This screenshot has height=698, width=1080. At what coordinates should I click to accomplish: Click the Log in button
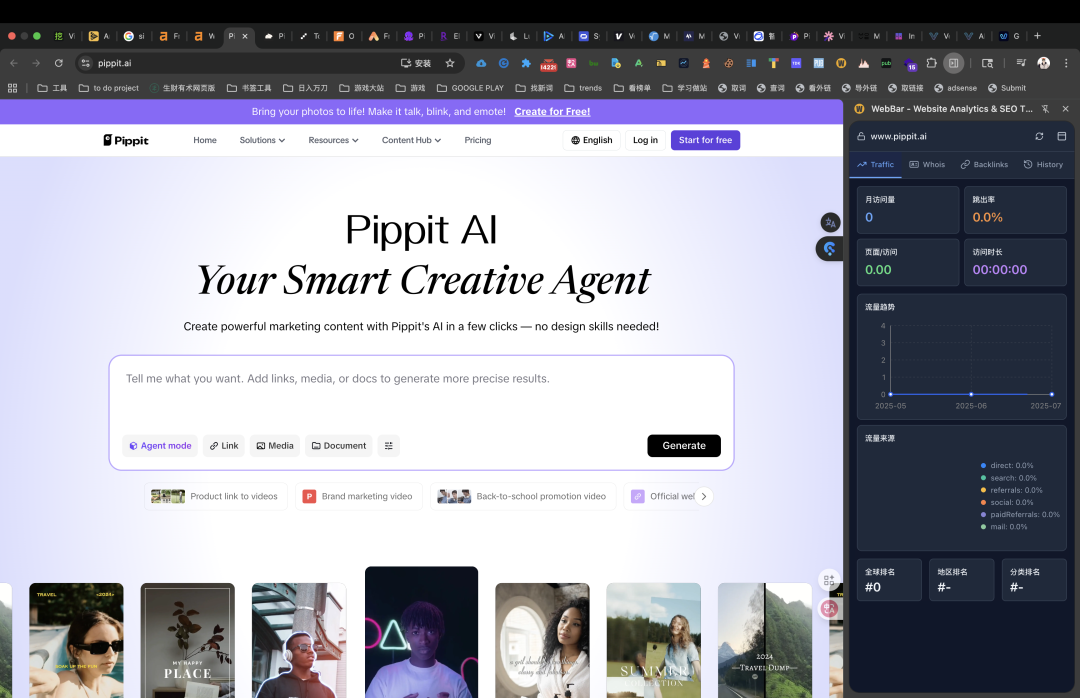[645, 140]
